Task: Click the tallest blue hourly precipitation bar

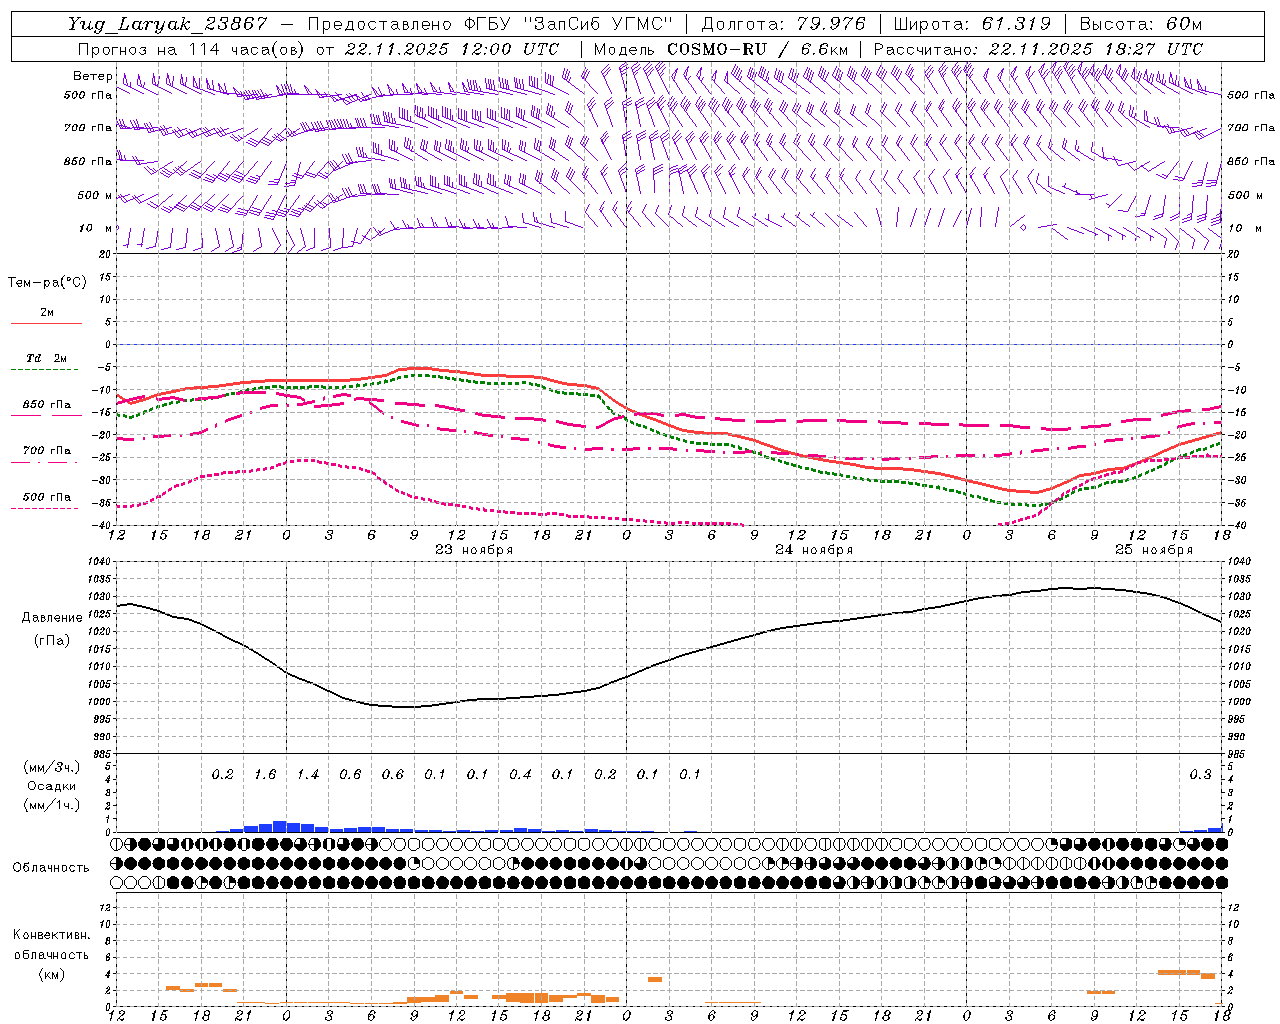Action: click(280, 826)
